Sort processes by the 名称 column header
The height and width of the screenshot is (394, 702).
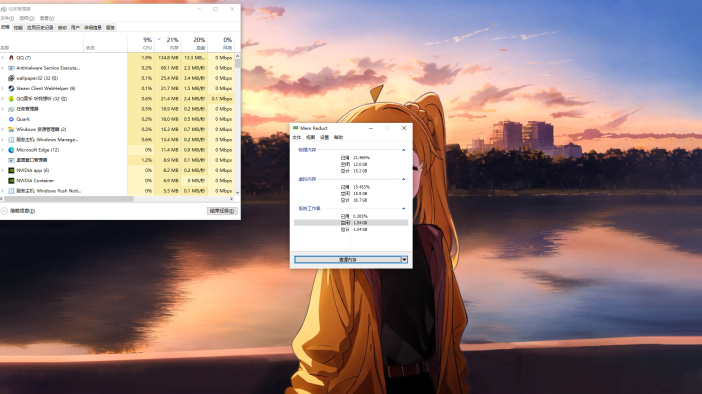coord(42,43)
